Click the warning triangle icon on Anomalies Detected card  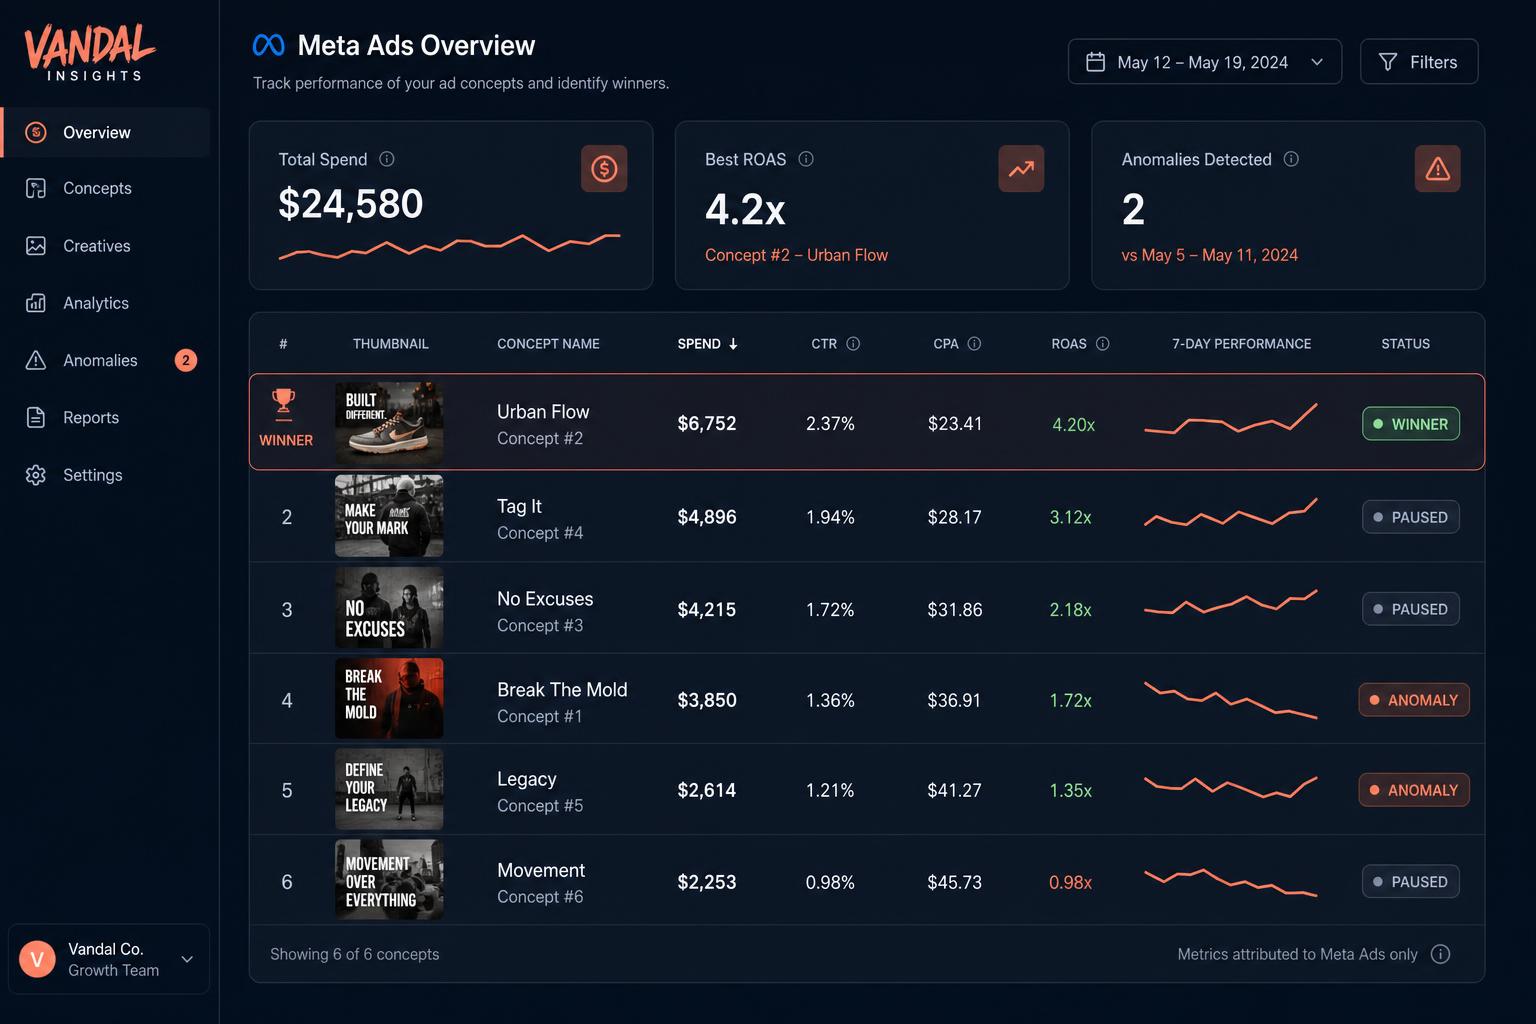(1438, 169)
